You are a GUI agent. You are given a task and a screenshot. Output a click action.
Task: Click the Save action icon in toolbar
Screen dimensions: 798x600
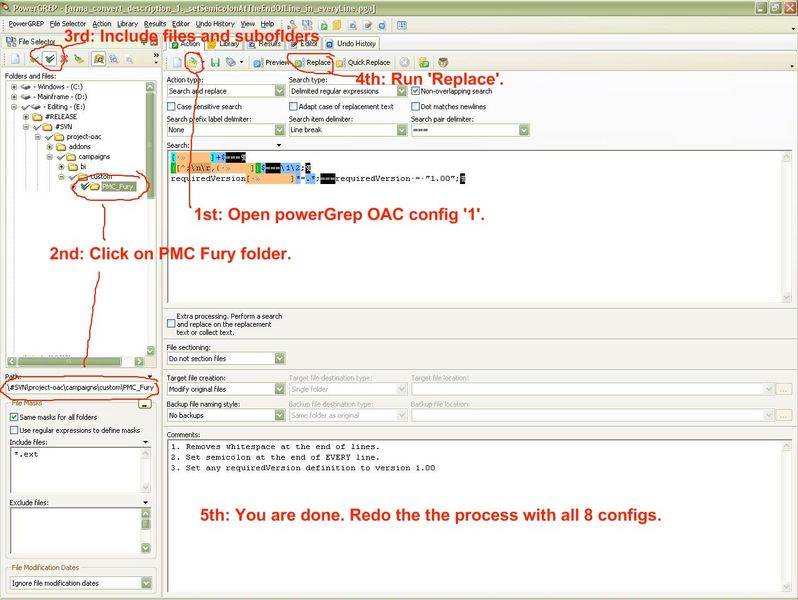click(214, 62)
